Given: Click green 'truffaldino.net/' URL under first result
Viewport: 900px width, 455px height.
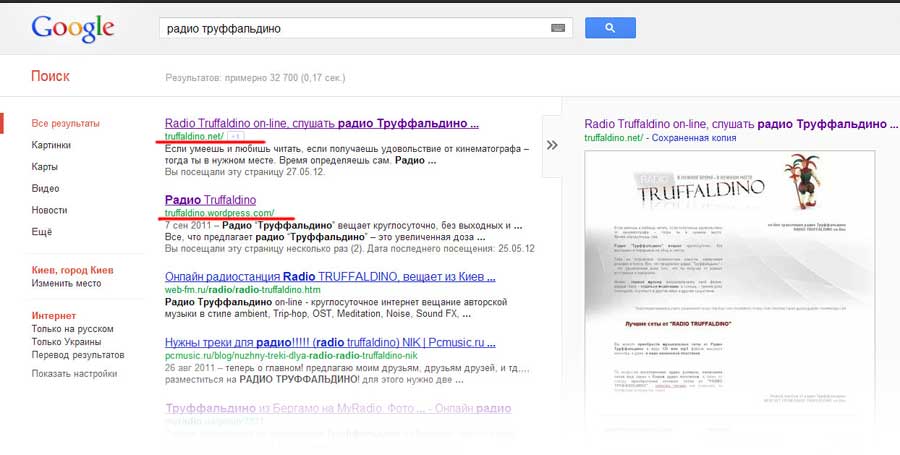Looking at the screenshot, I should coord(194,136).
